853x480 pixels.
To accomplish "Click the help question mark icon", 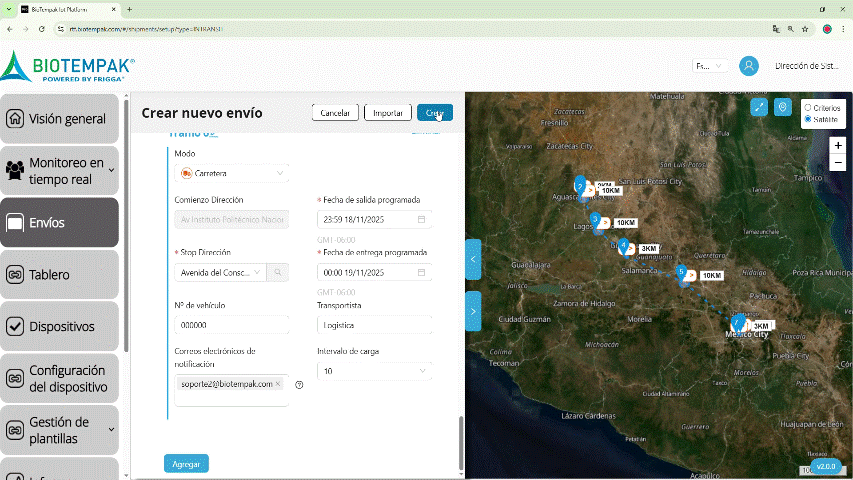I will [299, 384].
